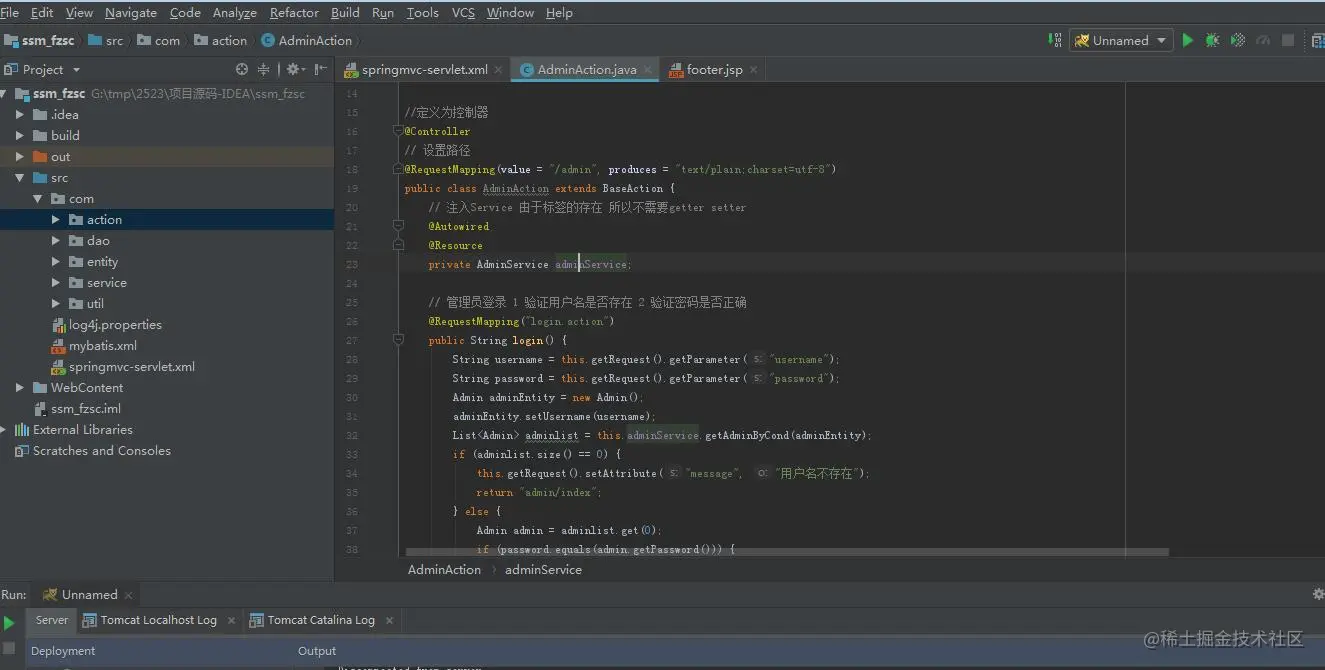Select mybatis.xml in project tree
Image resolution: width=1325 pixels, height=670 pixels.
(x=103, y=346)
